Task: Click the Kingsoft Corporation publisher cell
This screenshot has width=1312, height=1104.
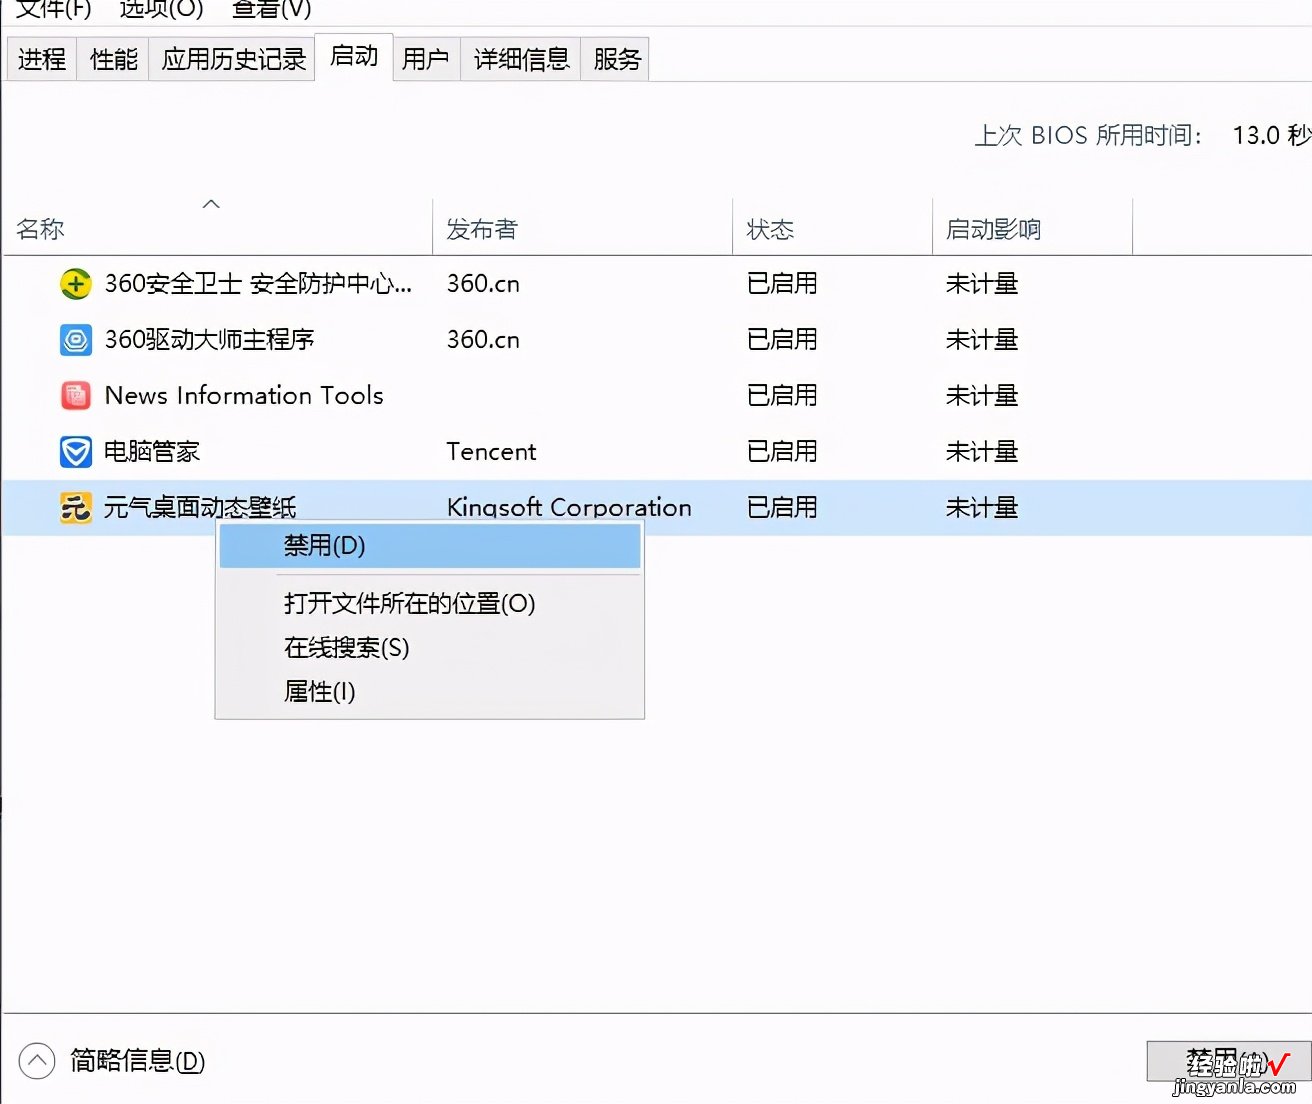Action: [569, 508]
